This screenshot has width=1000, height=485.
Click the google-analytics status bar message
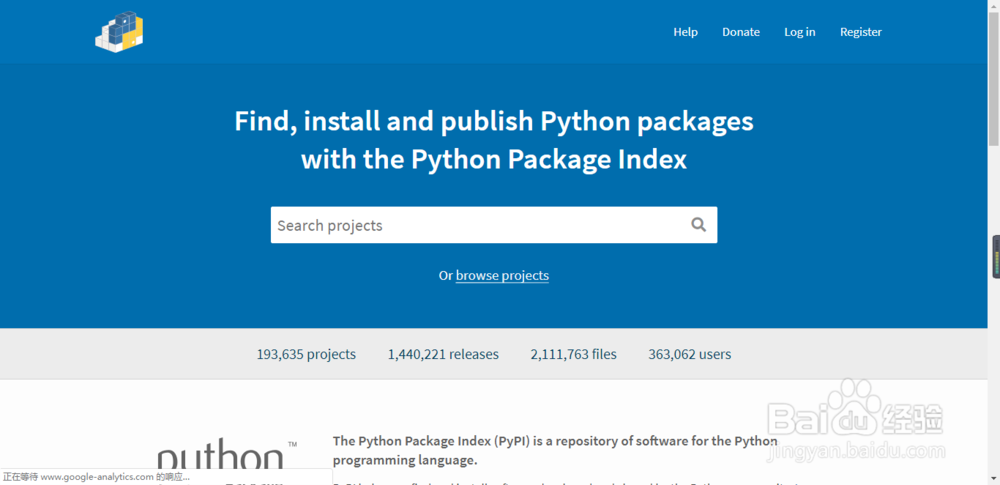click(96, 477)
